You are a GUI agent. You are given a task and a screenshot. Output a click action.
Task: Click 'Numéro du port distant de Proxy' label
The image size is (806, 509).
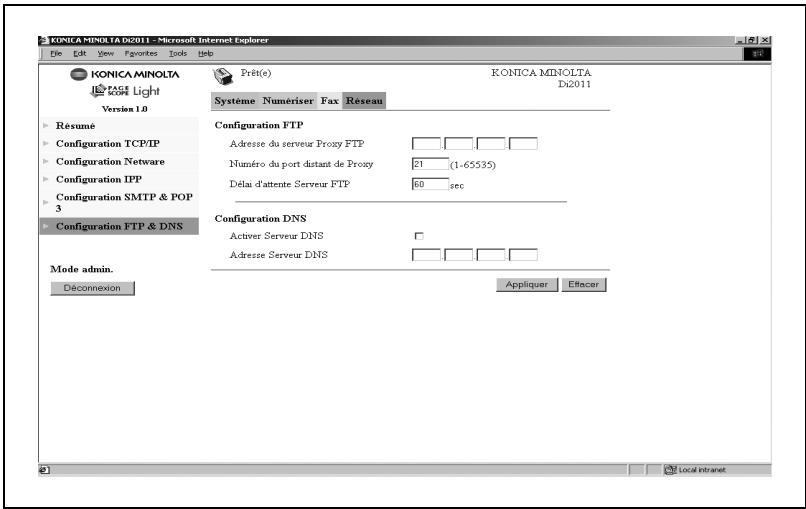point(301,164)
